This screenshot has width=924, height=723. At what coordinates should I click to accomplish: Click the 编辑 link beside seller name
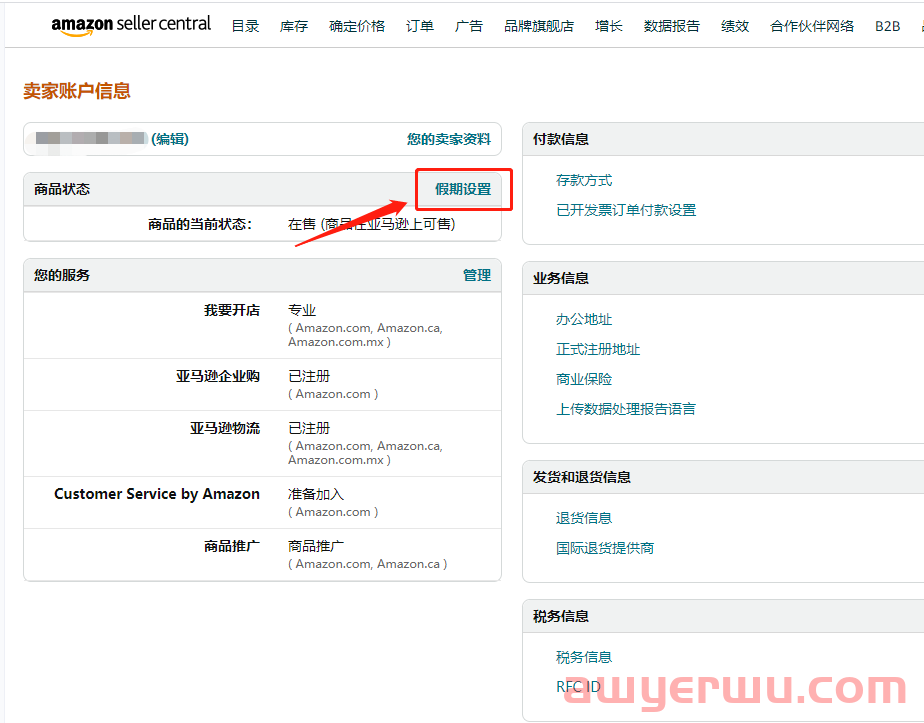click(x=170, y=139)
